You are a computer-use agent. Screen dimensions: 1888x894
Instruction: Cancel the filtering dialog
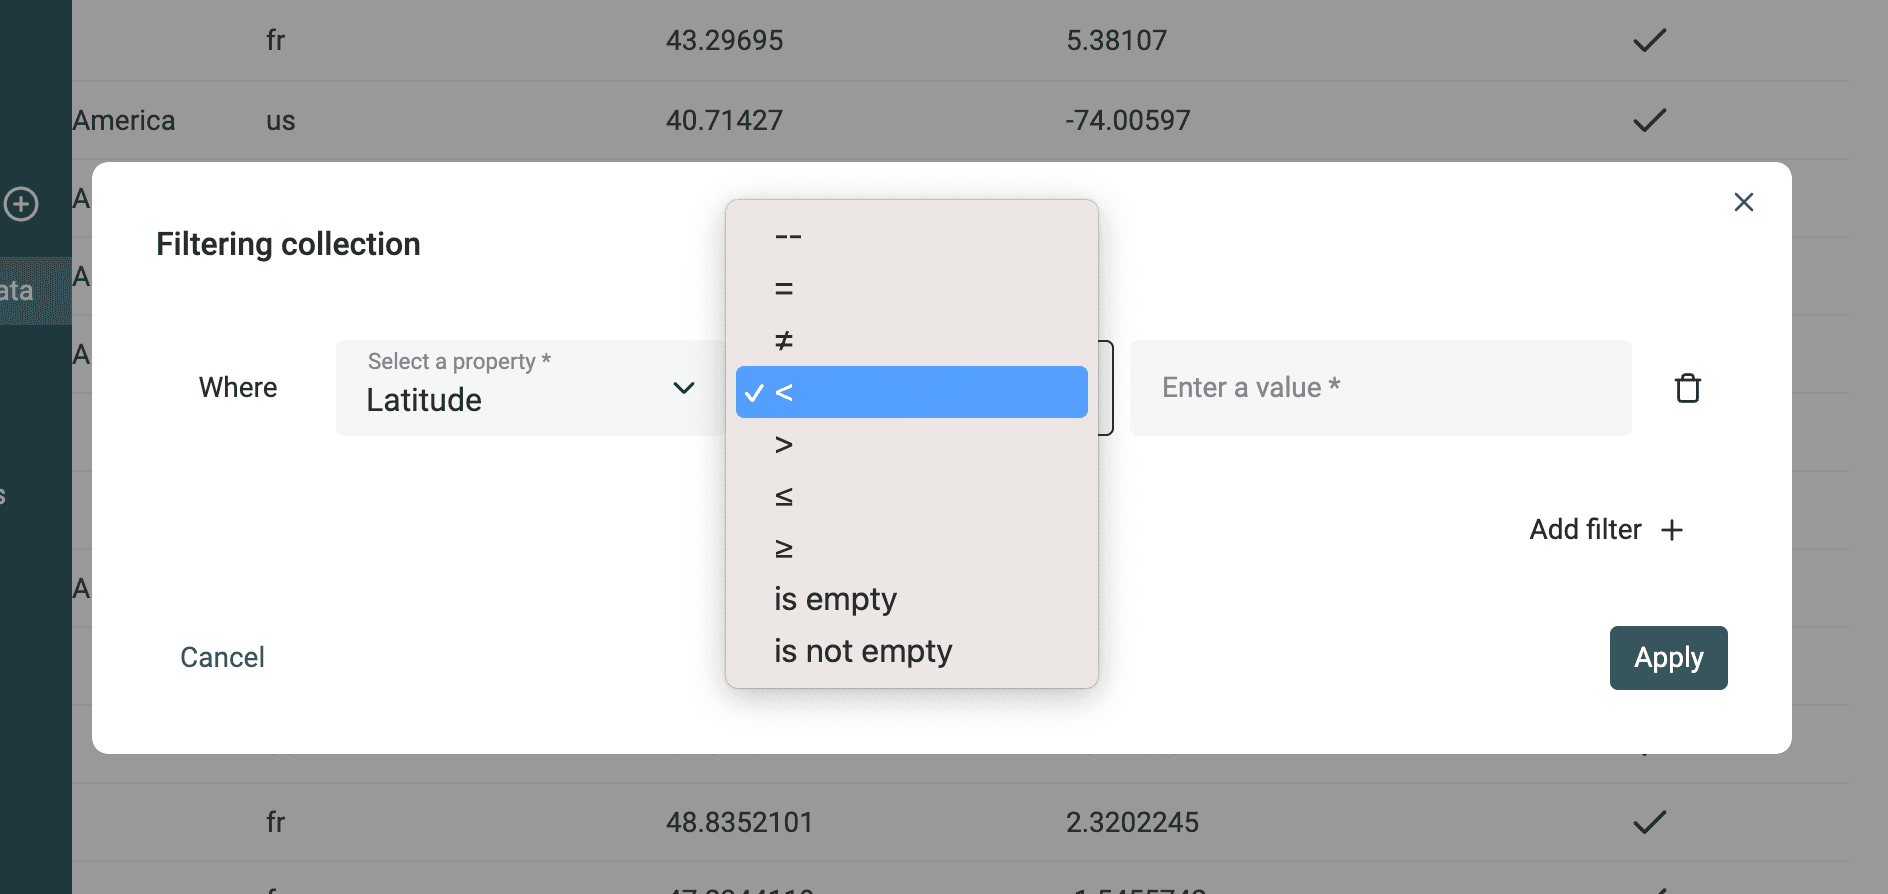[x=222, y=657]
